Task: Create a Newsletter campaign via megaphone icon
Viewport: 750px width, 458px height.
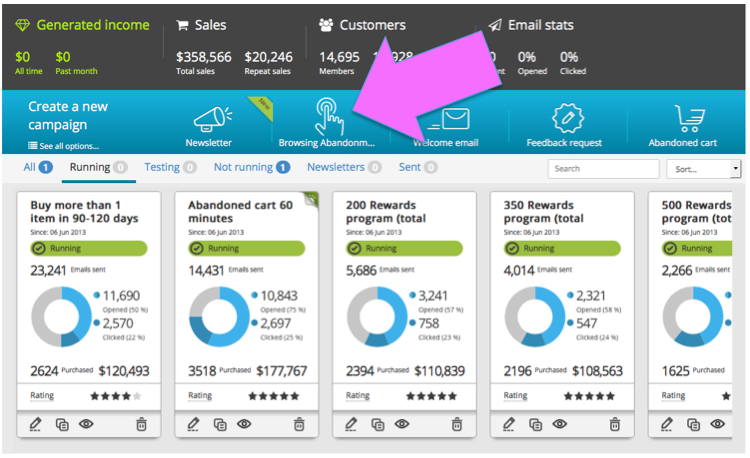Action: pos(212,119)
